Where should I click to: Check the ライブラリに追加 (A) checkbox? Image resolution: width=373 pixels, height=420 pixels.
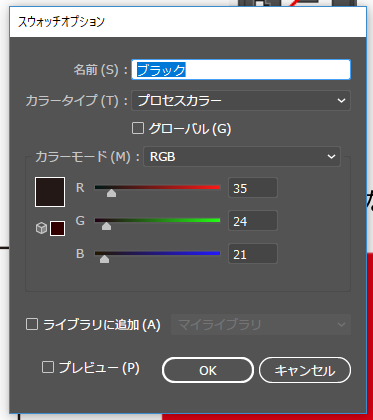click(32, 324)
